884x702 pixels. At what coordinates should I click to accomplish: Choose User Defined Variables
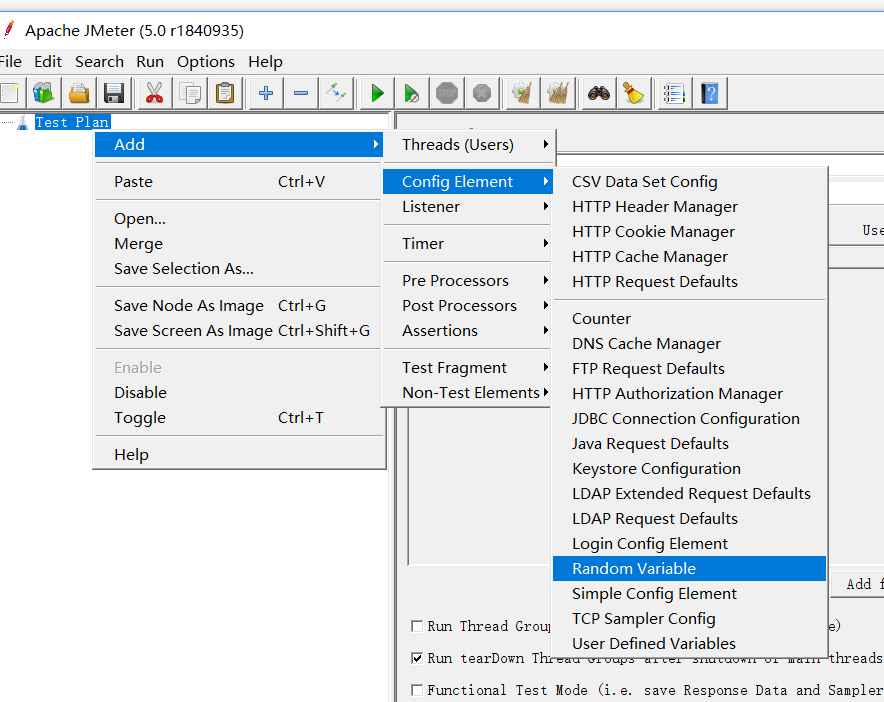(689, 643)
